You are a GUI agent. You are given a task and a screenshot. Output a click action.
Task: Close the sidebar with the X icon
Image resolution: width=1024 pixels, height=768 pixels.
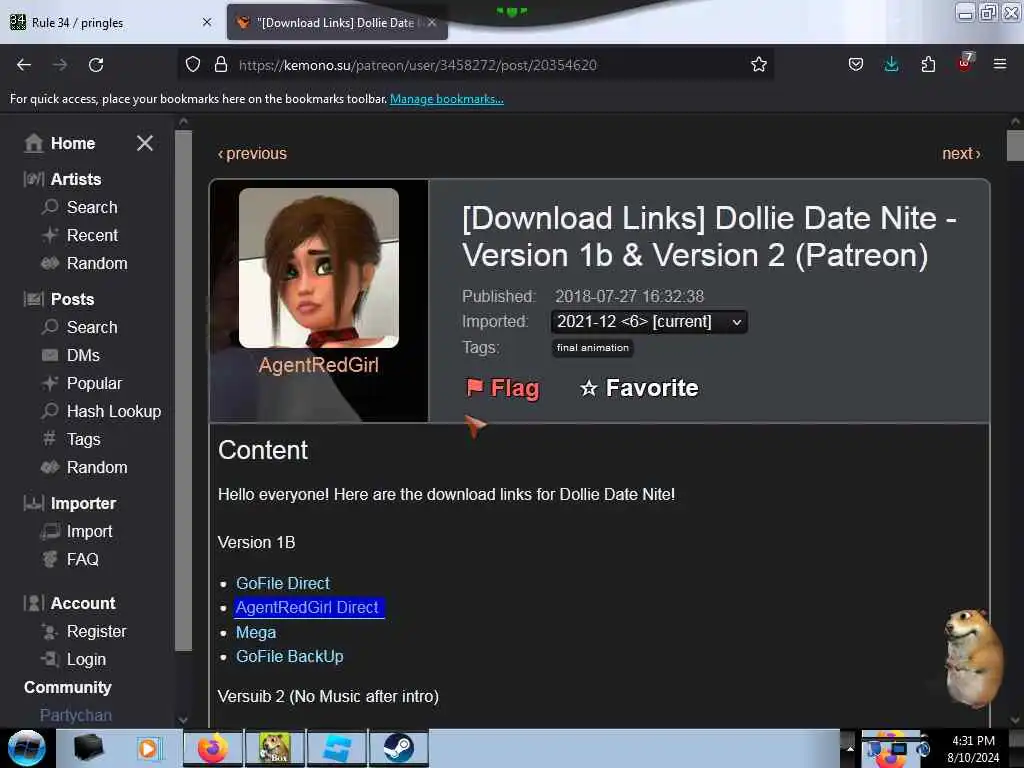point(145,143)
